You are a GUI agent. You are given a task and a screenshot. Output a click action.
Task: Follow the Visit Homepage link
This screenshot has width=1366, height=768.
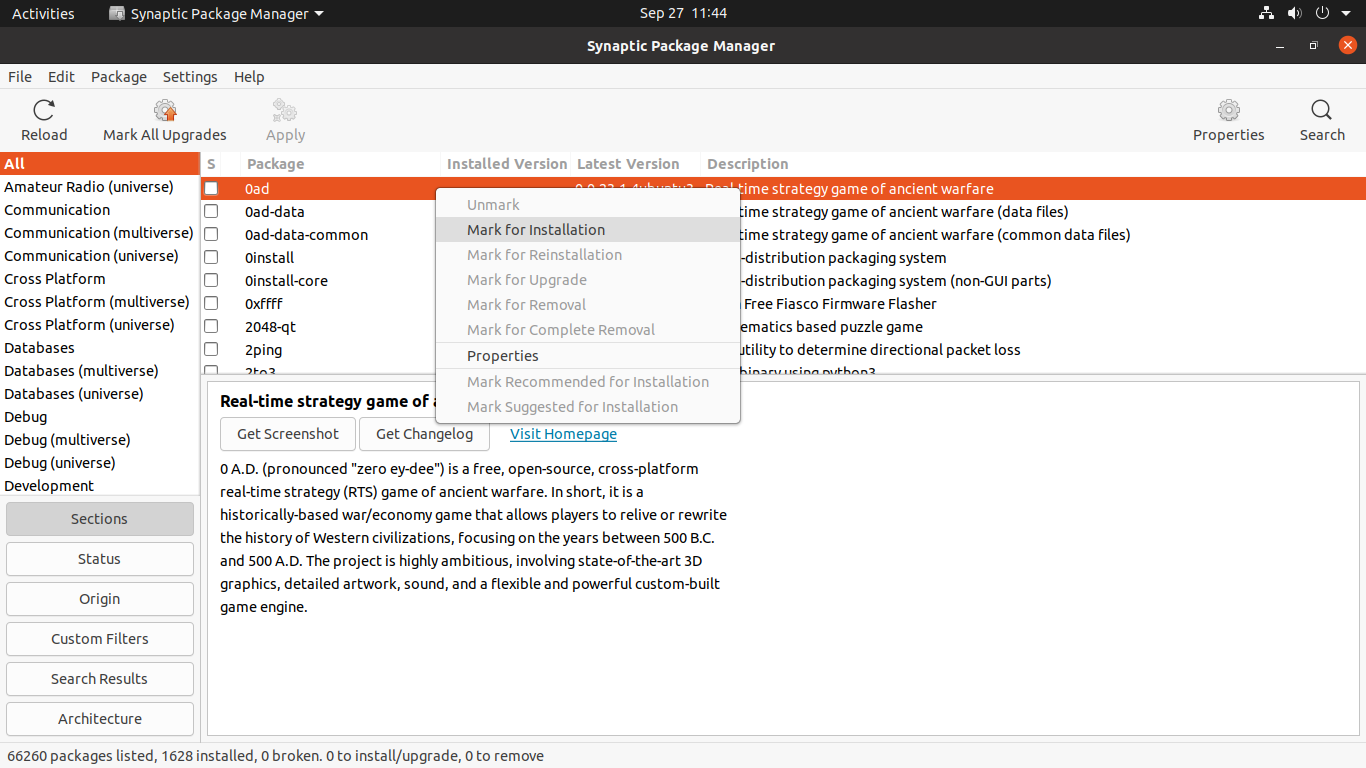point(563,434)
